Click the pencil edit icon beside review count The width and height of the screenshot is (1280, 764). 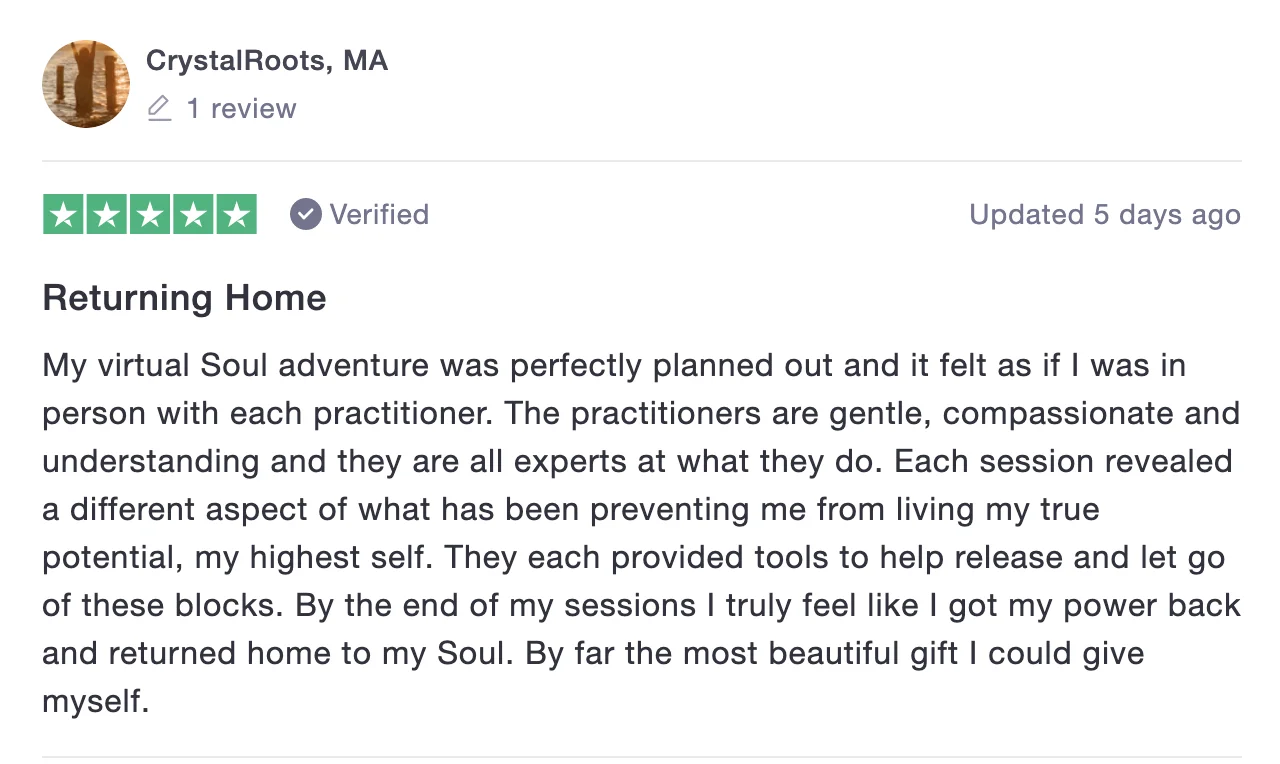pos(159,108)
